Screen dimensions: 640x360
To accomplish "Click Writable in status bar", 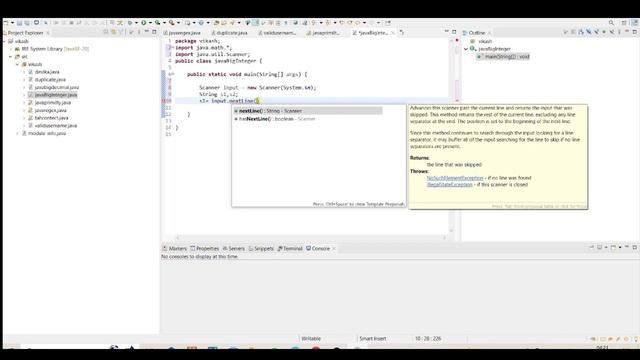I will 311,339.
